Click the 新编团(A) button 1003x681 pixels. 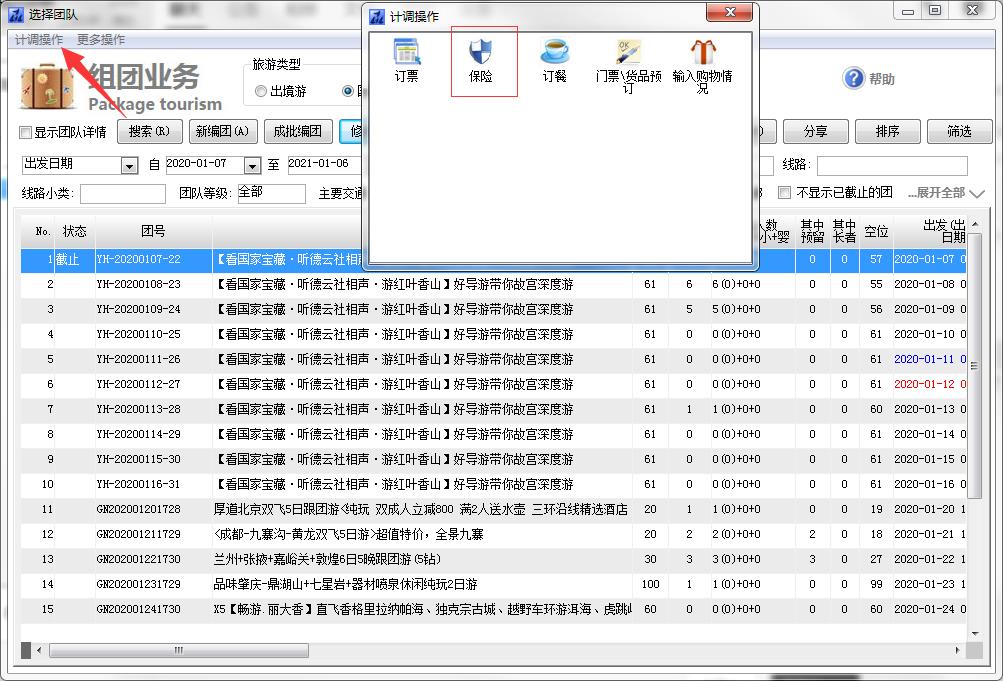(x=224, y=132)
